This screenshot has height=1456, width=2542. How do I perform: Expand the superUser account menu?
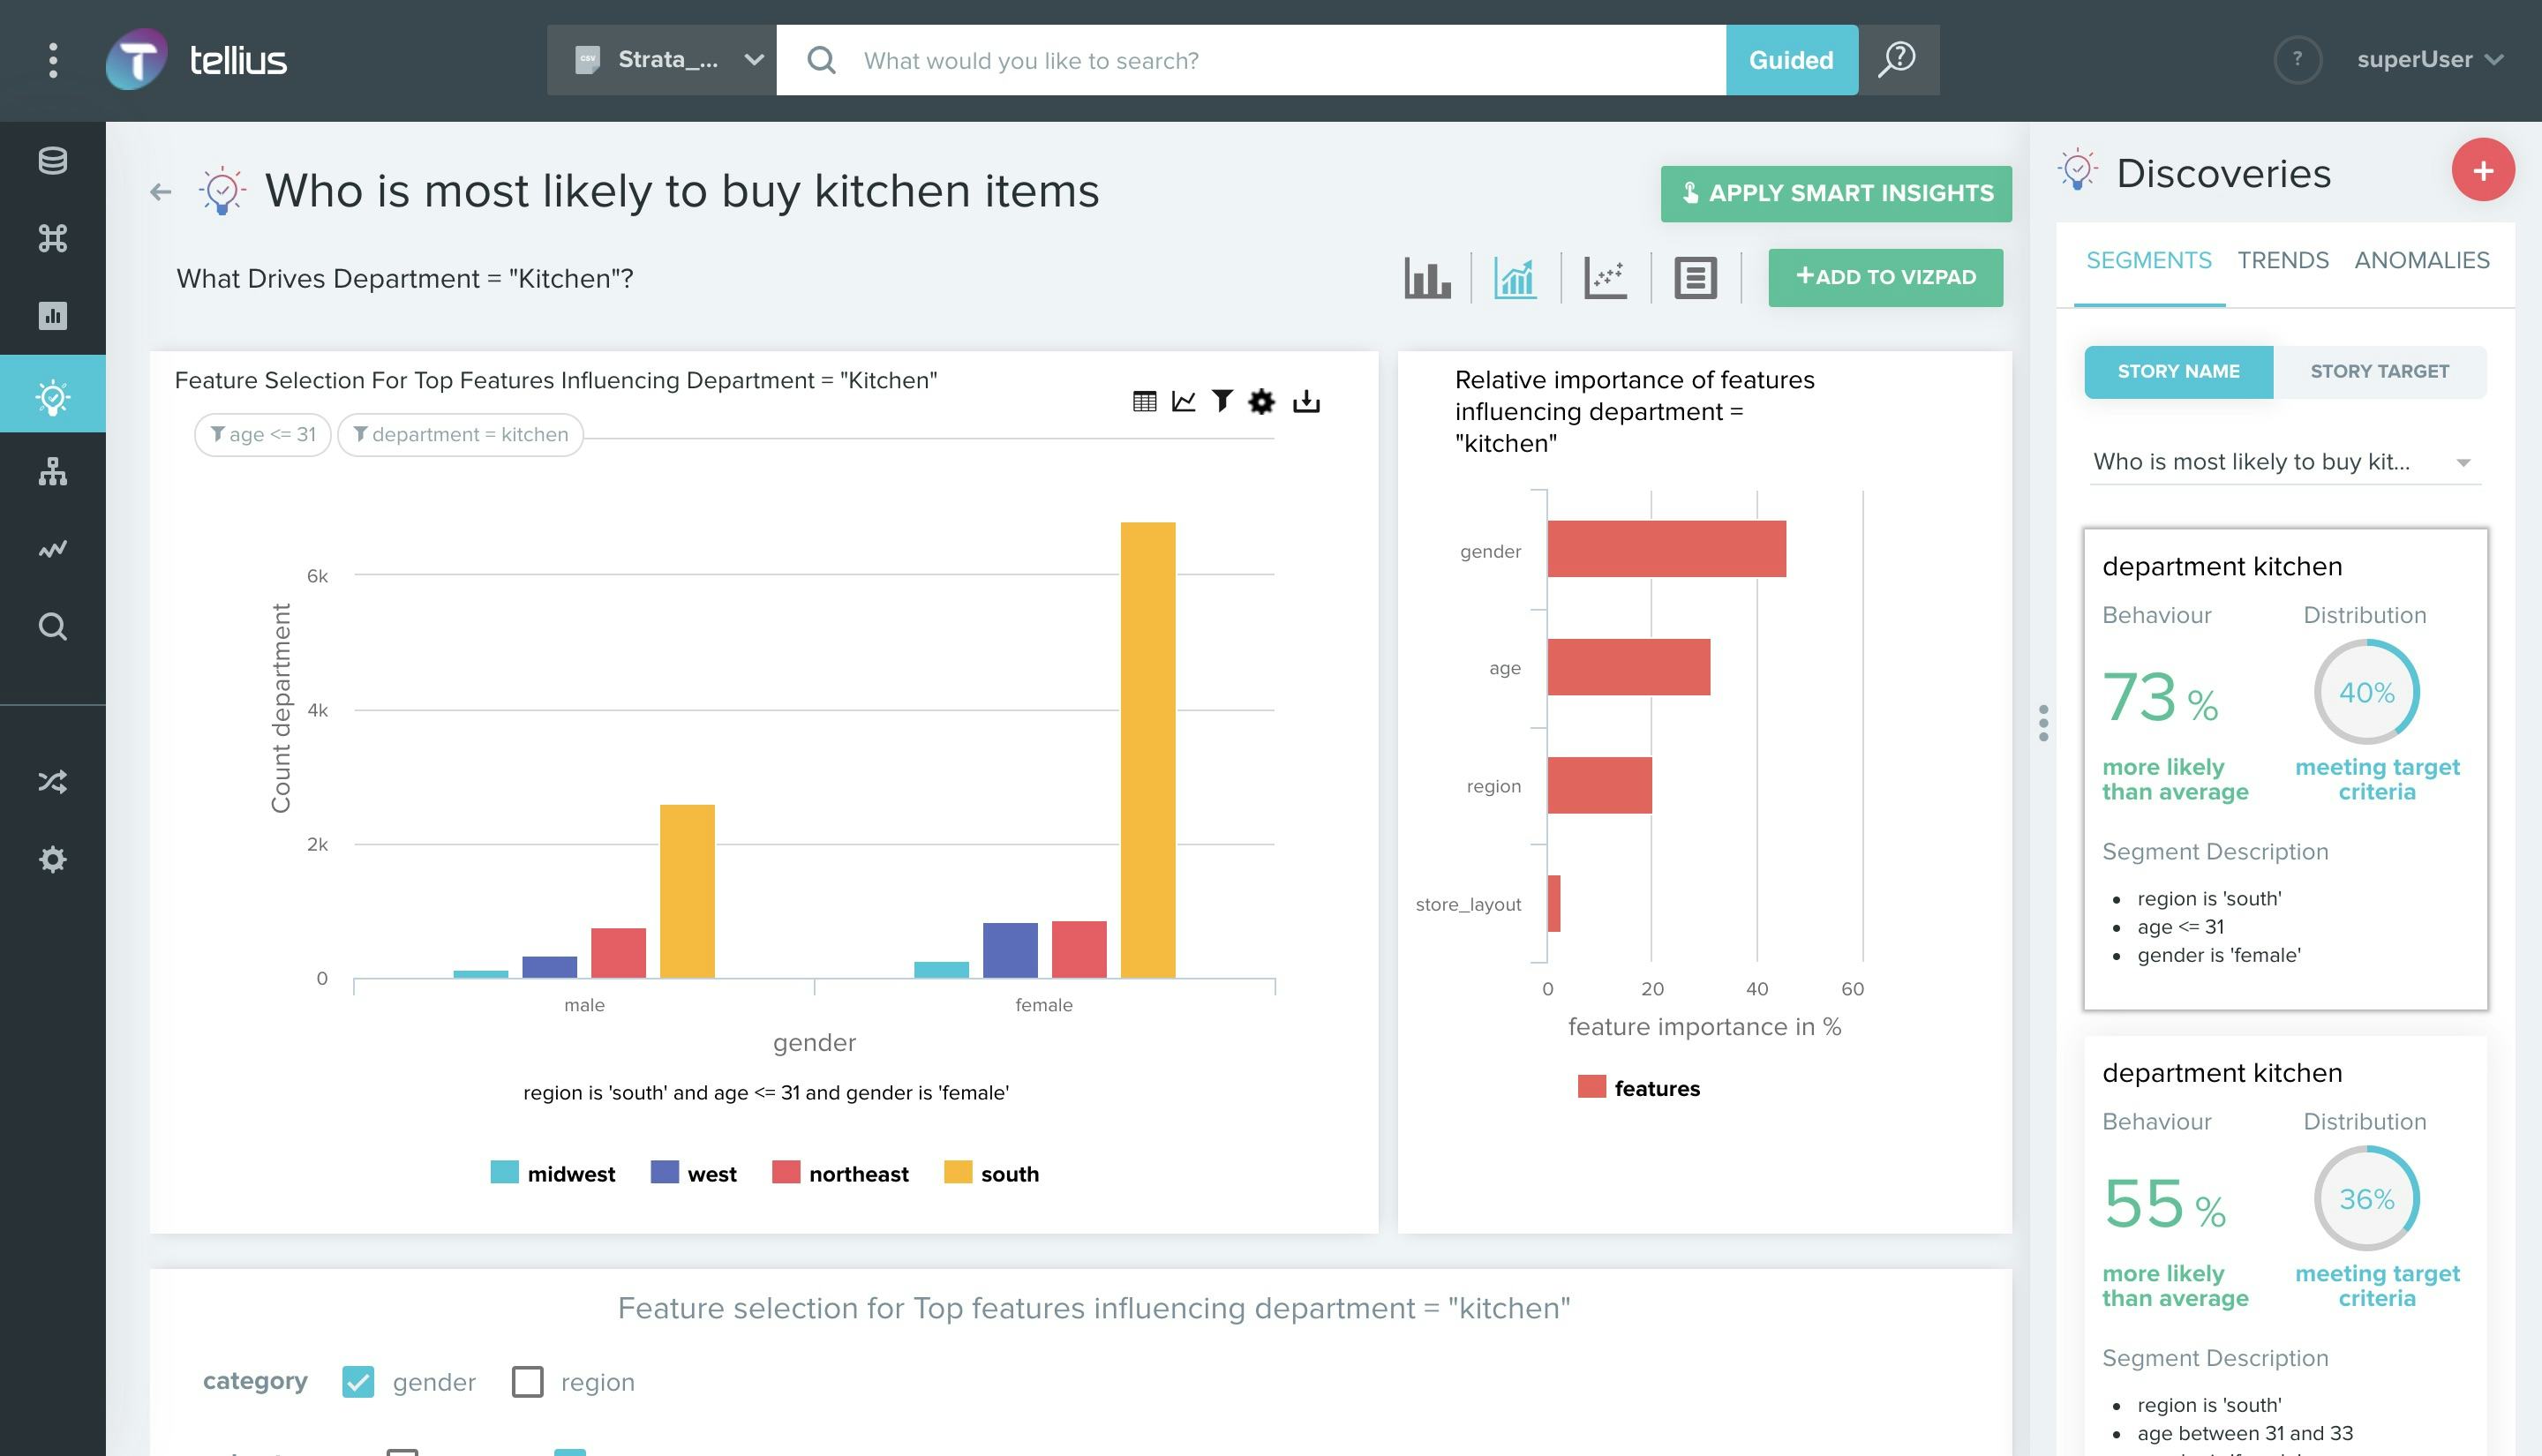coord(2430,59)
